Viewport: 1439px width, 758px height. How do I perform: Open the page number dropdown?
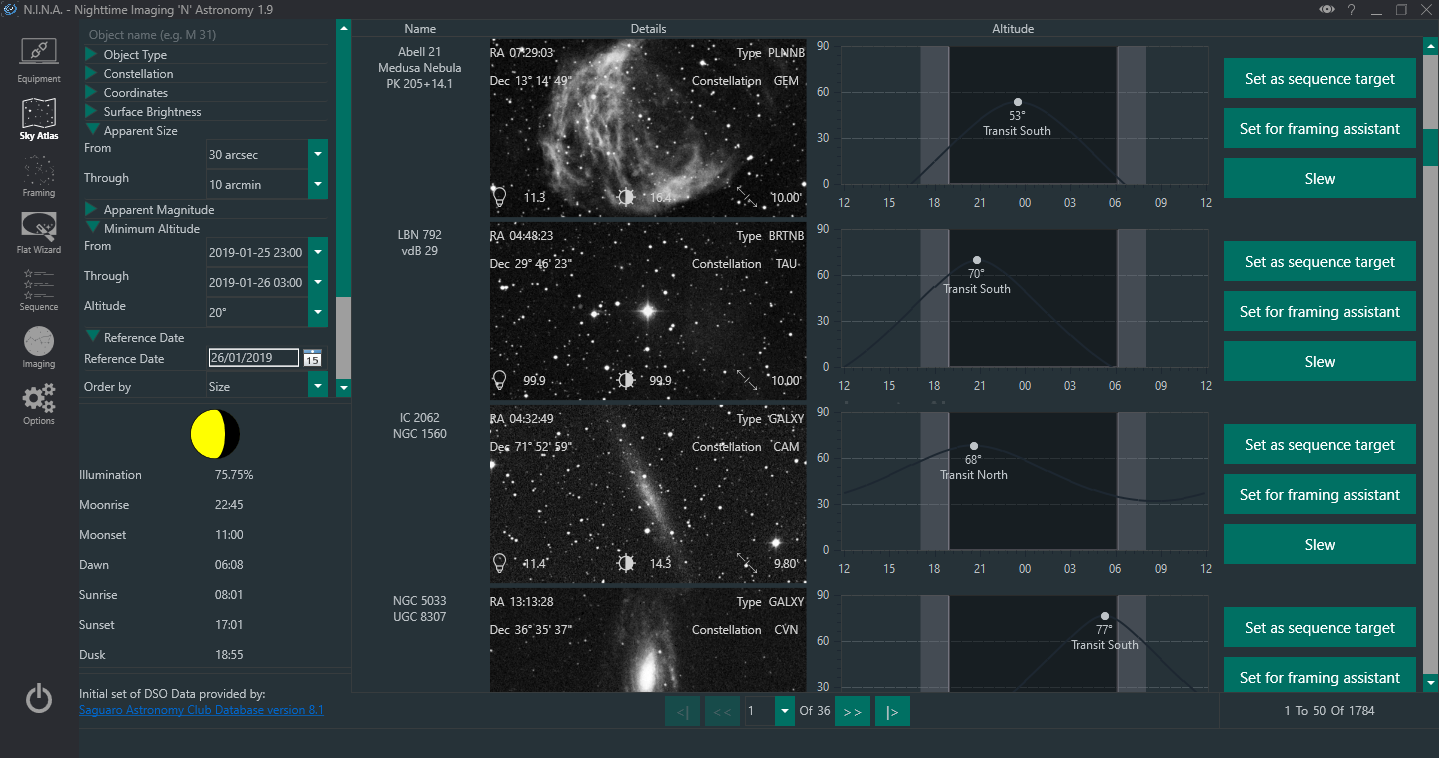pos(784,711)
